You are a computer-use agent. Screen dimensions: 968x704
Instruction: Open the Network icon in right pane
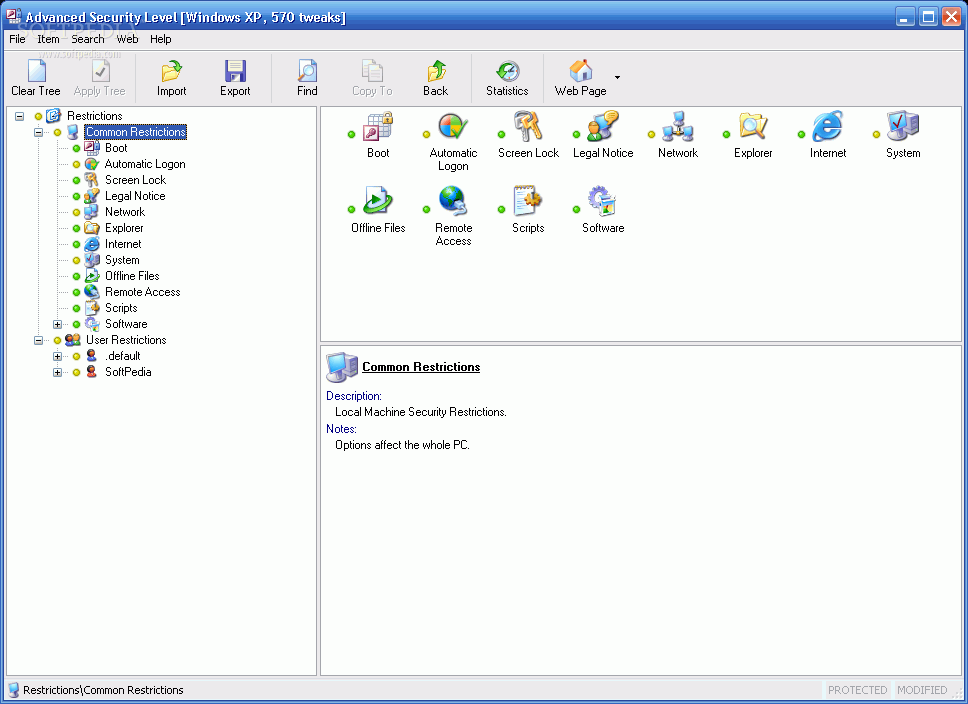(x=678, y=127)
